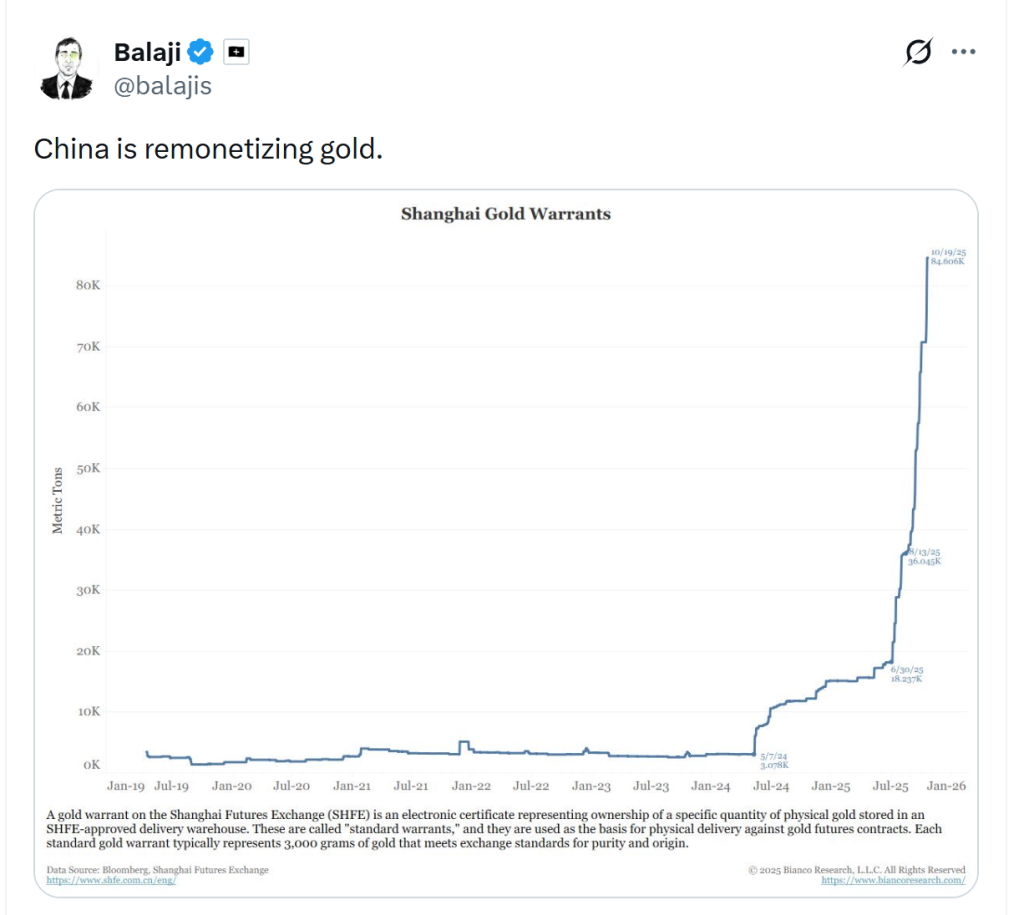Open the three-dot post options menu
The height and width of the screenshot is (915, 1024).
[x=964, y=51]
